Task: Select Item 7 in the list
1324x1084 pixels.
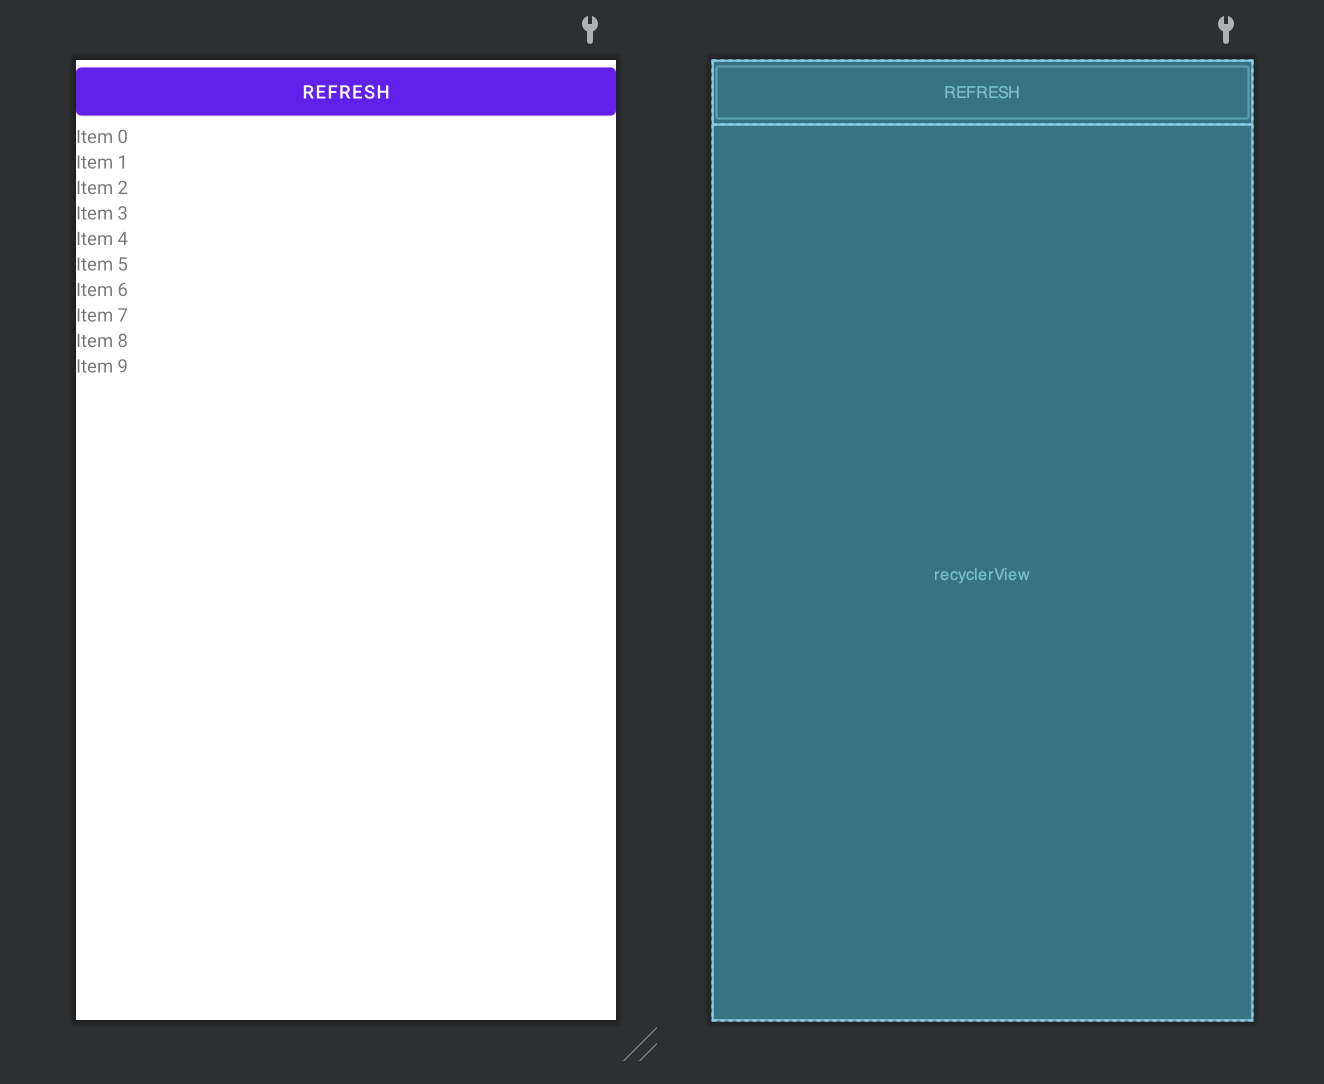Action: pos(102,315)
